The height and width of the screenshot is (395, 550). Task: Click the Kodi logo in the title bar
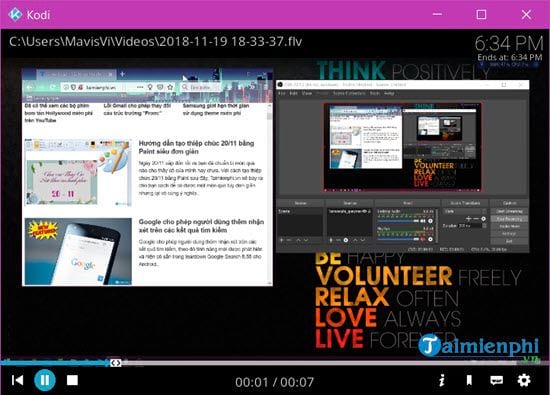tap(15, 14)
